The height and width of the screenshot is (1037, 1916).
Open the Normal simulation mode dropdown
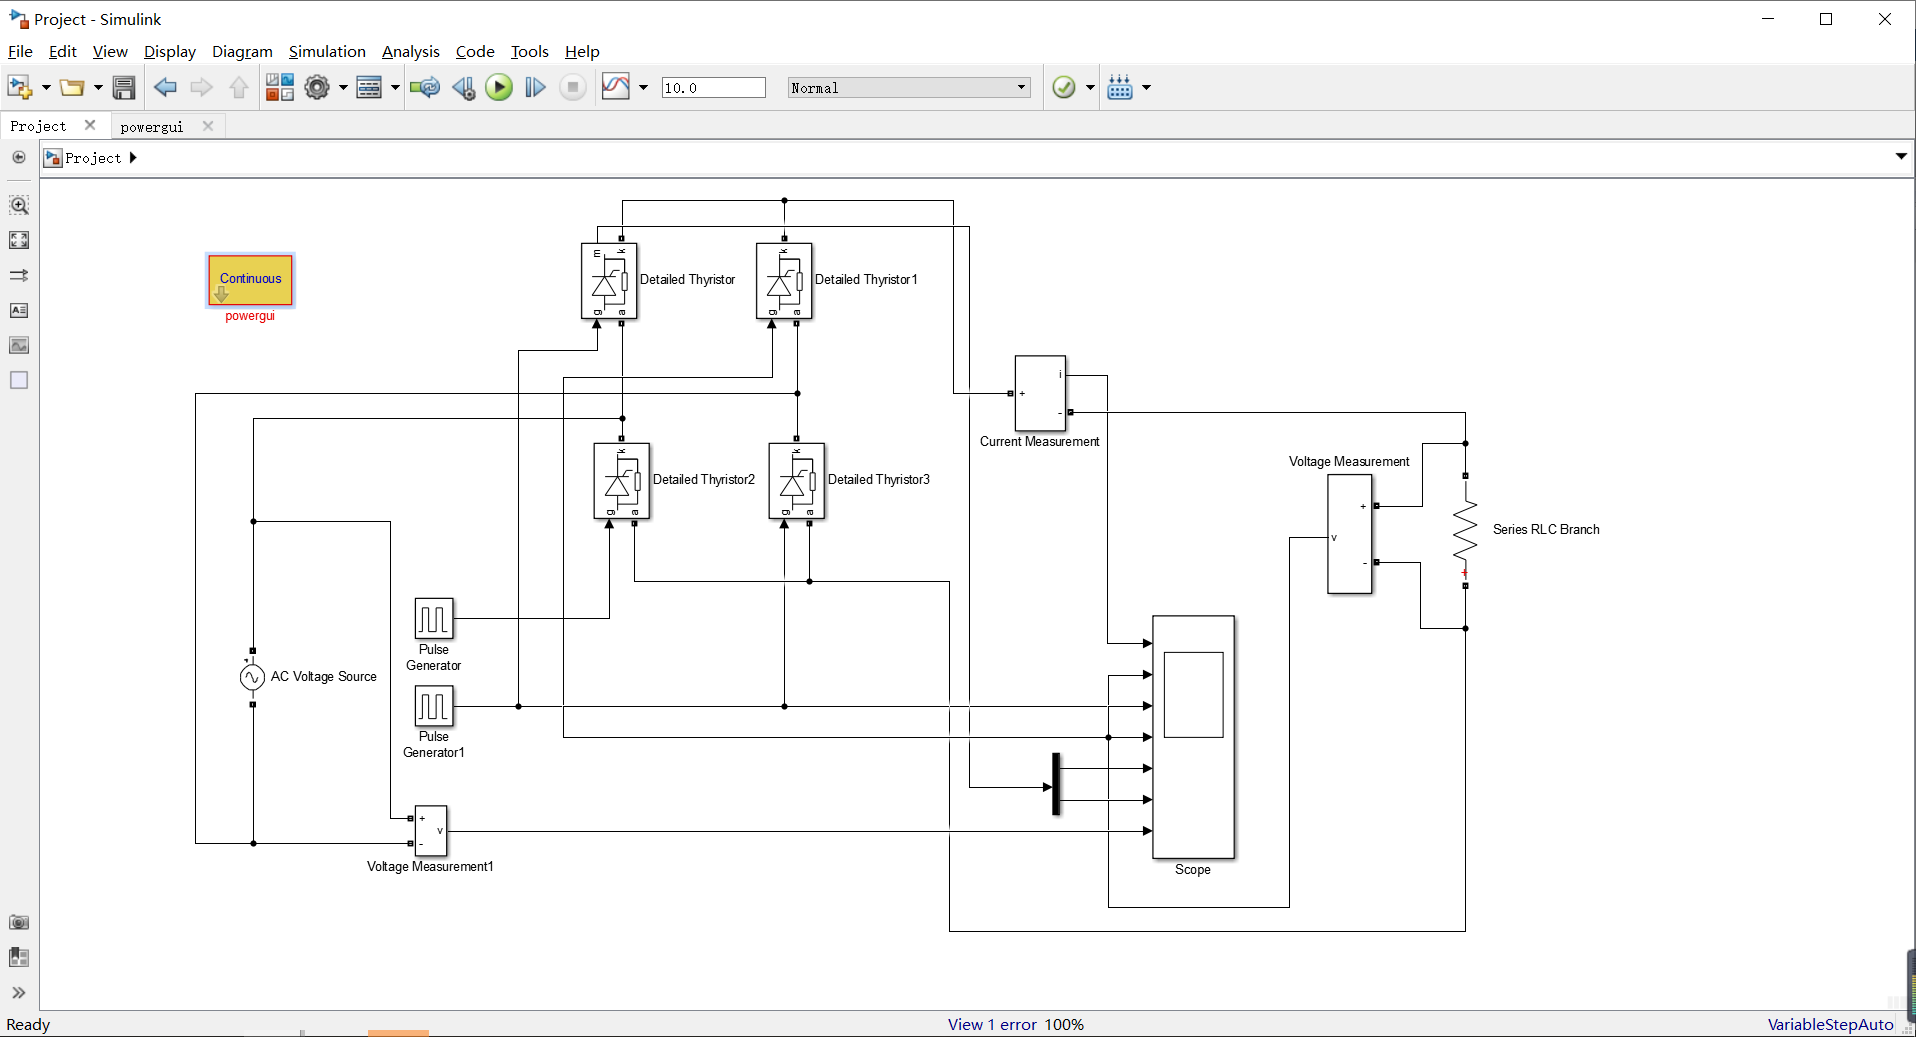[909, 88]
